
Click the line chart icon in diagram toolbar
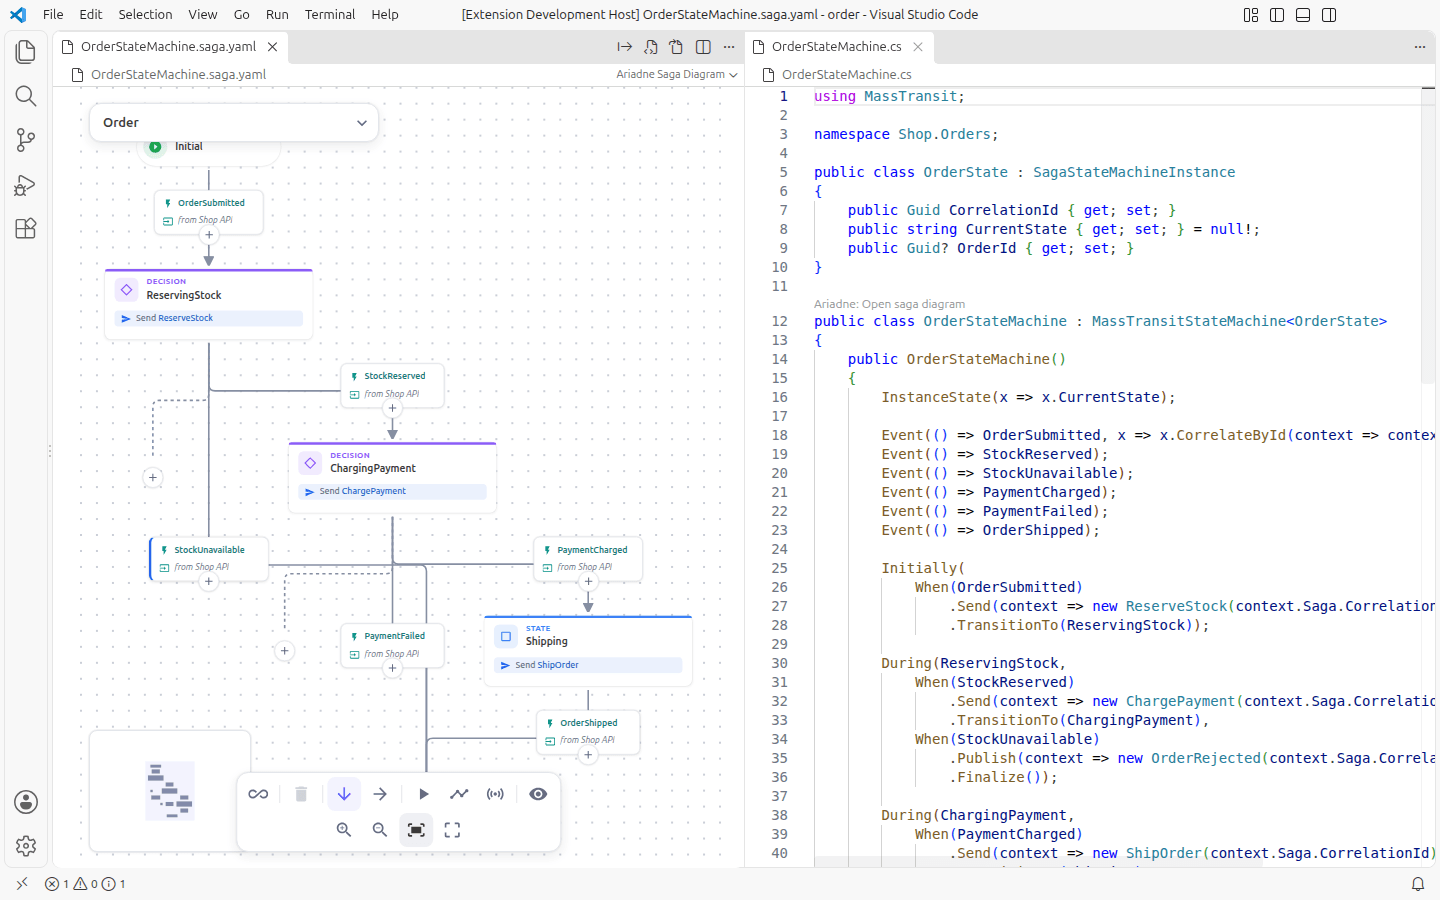point(459,794)
